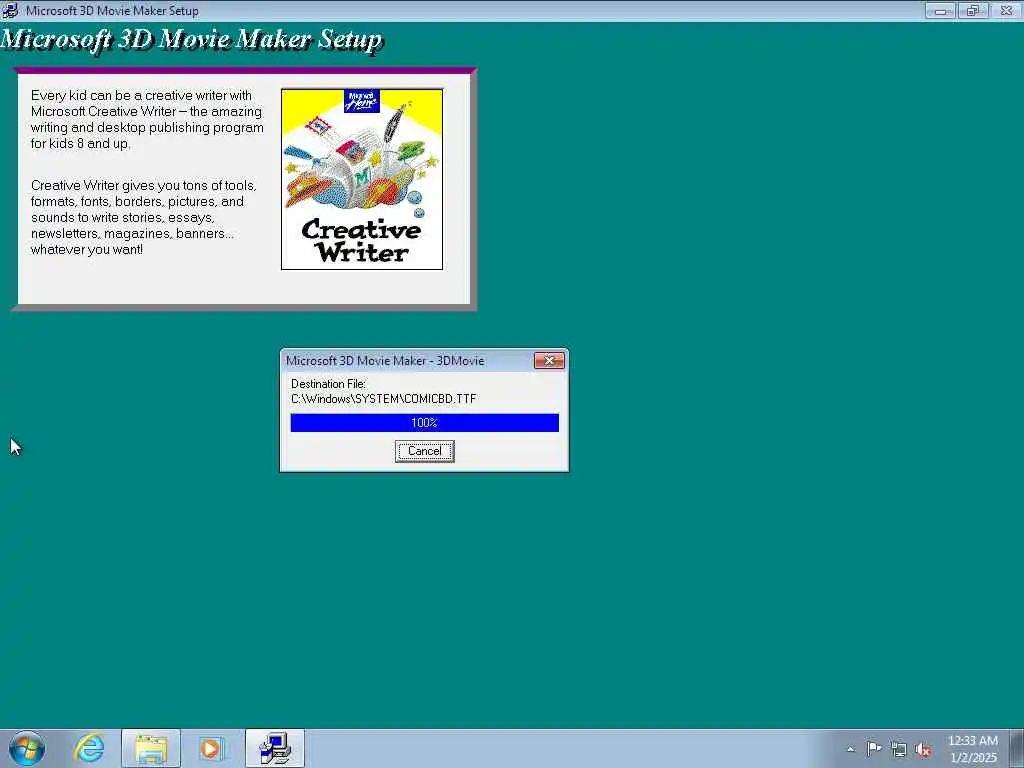Cancel the 3D Movie Maker file copy
Screen dimensions: 1024x768
[424, 451]
